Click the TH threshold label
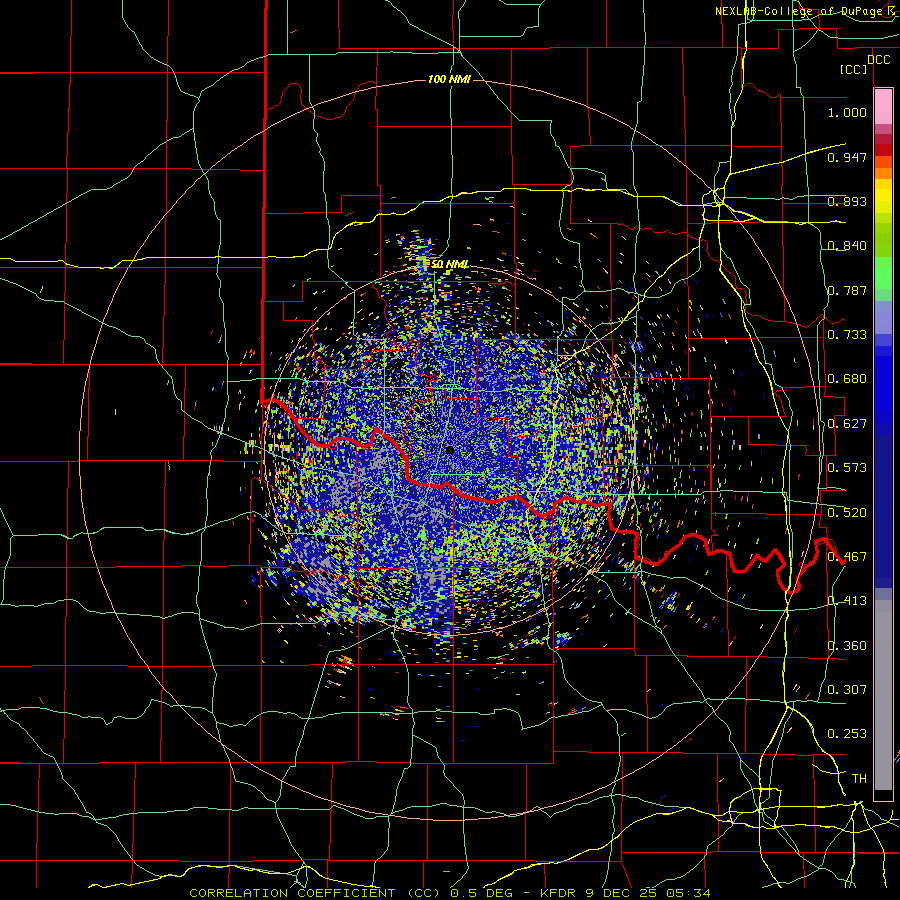Screen dimensions: 900x900 [x=859, y=779]
